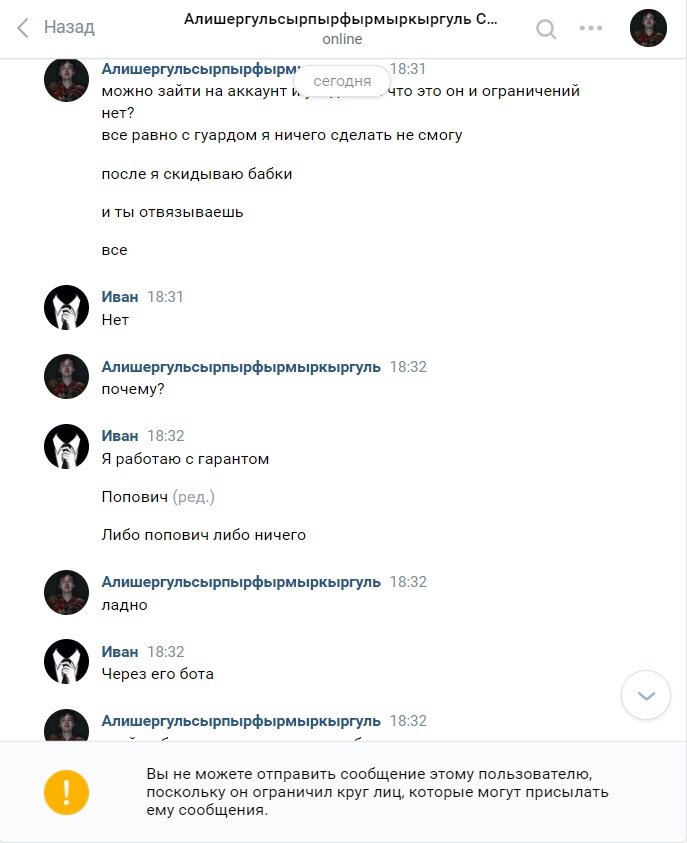Screen dimensions: 687x843
Task: Open chat title Алишергульсырпырфырмыркыргуль in header
Action: 341,19
